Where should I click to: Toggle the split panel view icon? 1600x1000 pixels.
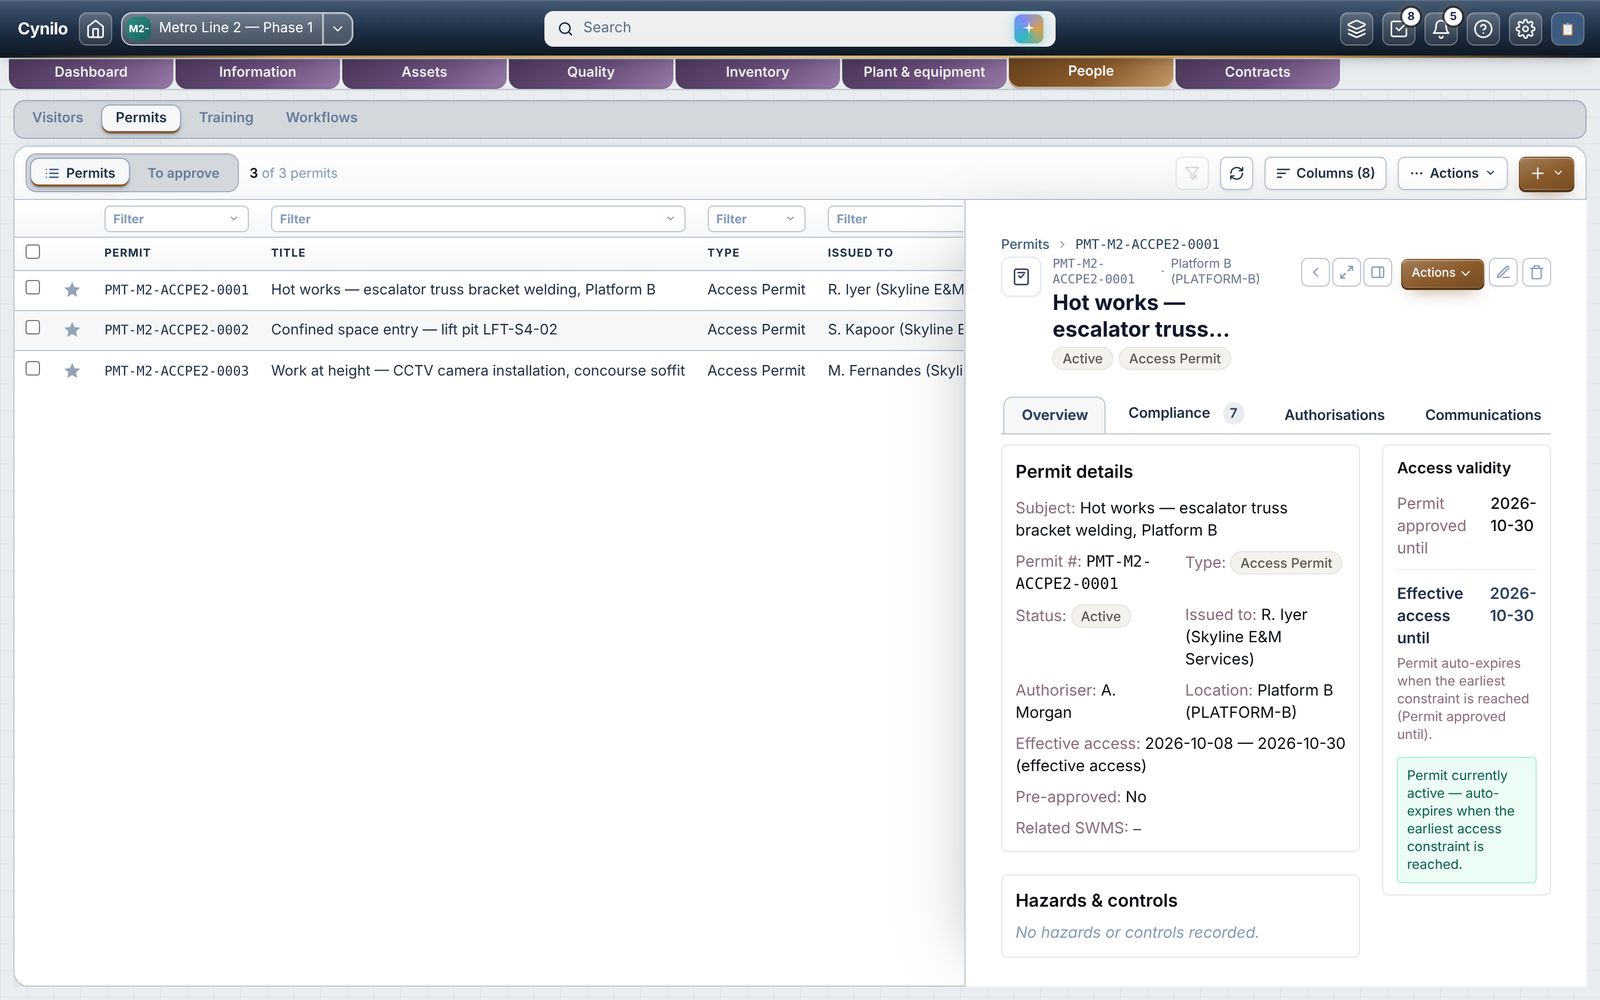1377,272
